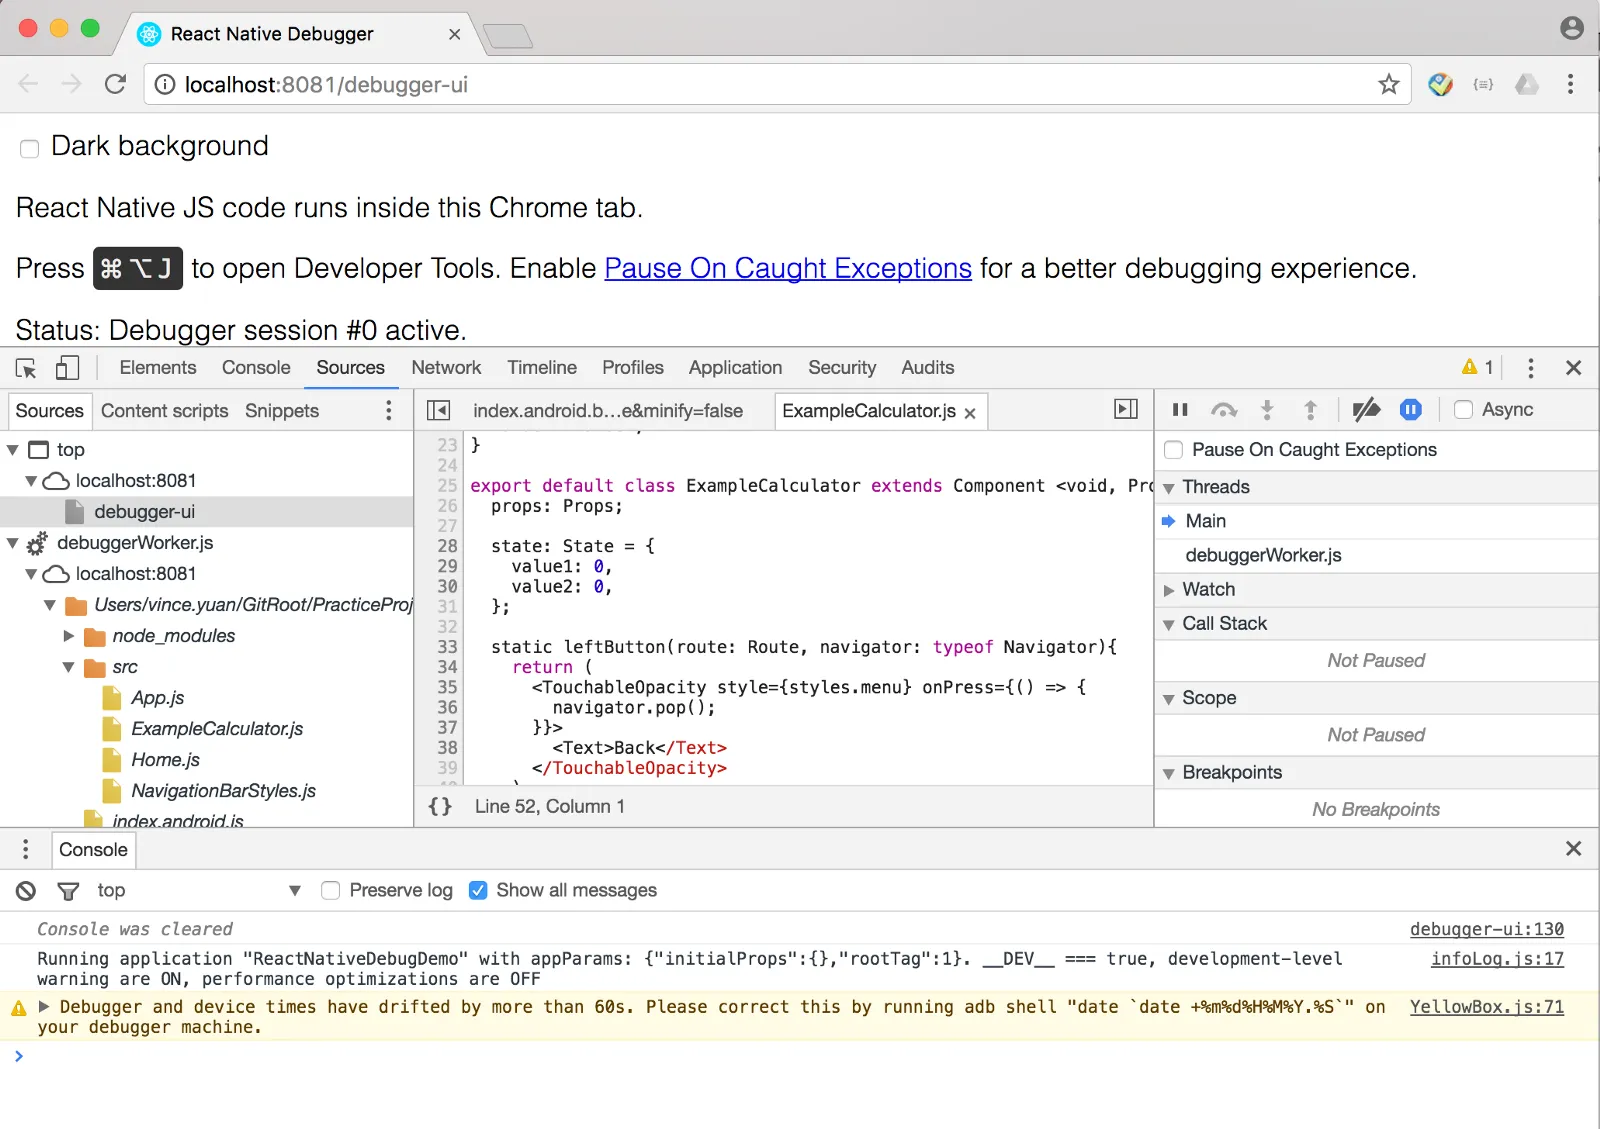The image size is (1600, 1129).
Task: Open the YellowBox.js:71 source link
Action: click(1487, 1007)
